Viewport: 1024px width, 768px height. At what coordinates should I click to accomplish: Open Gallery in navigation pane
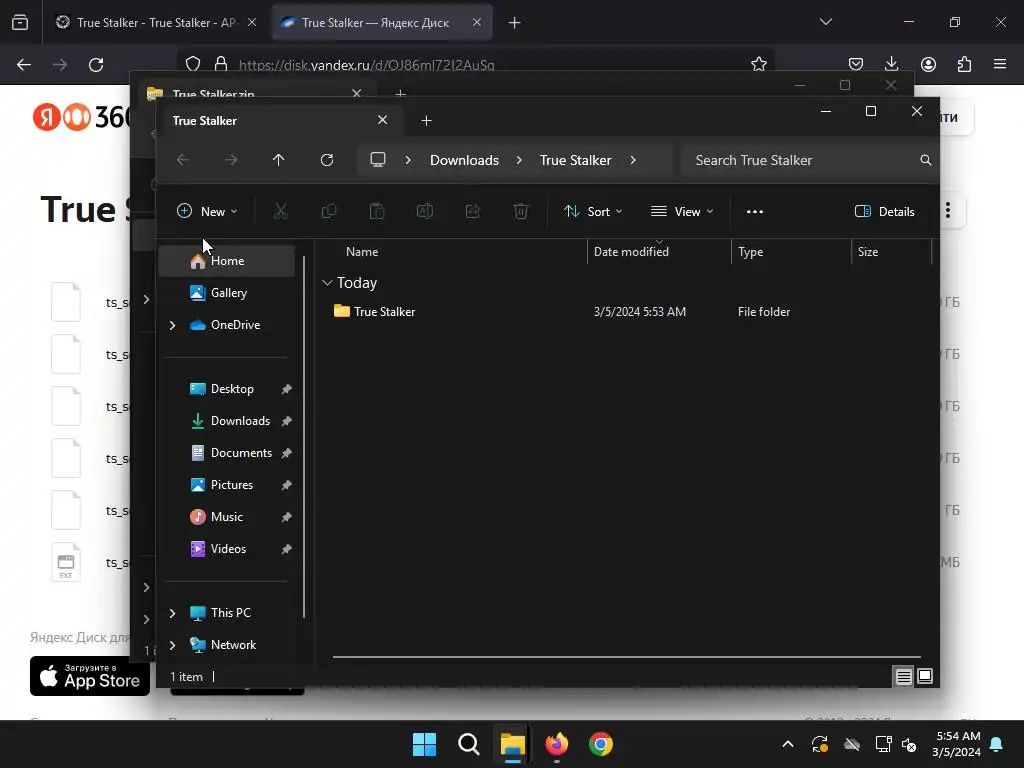click(227, 293)
